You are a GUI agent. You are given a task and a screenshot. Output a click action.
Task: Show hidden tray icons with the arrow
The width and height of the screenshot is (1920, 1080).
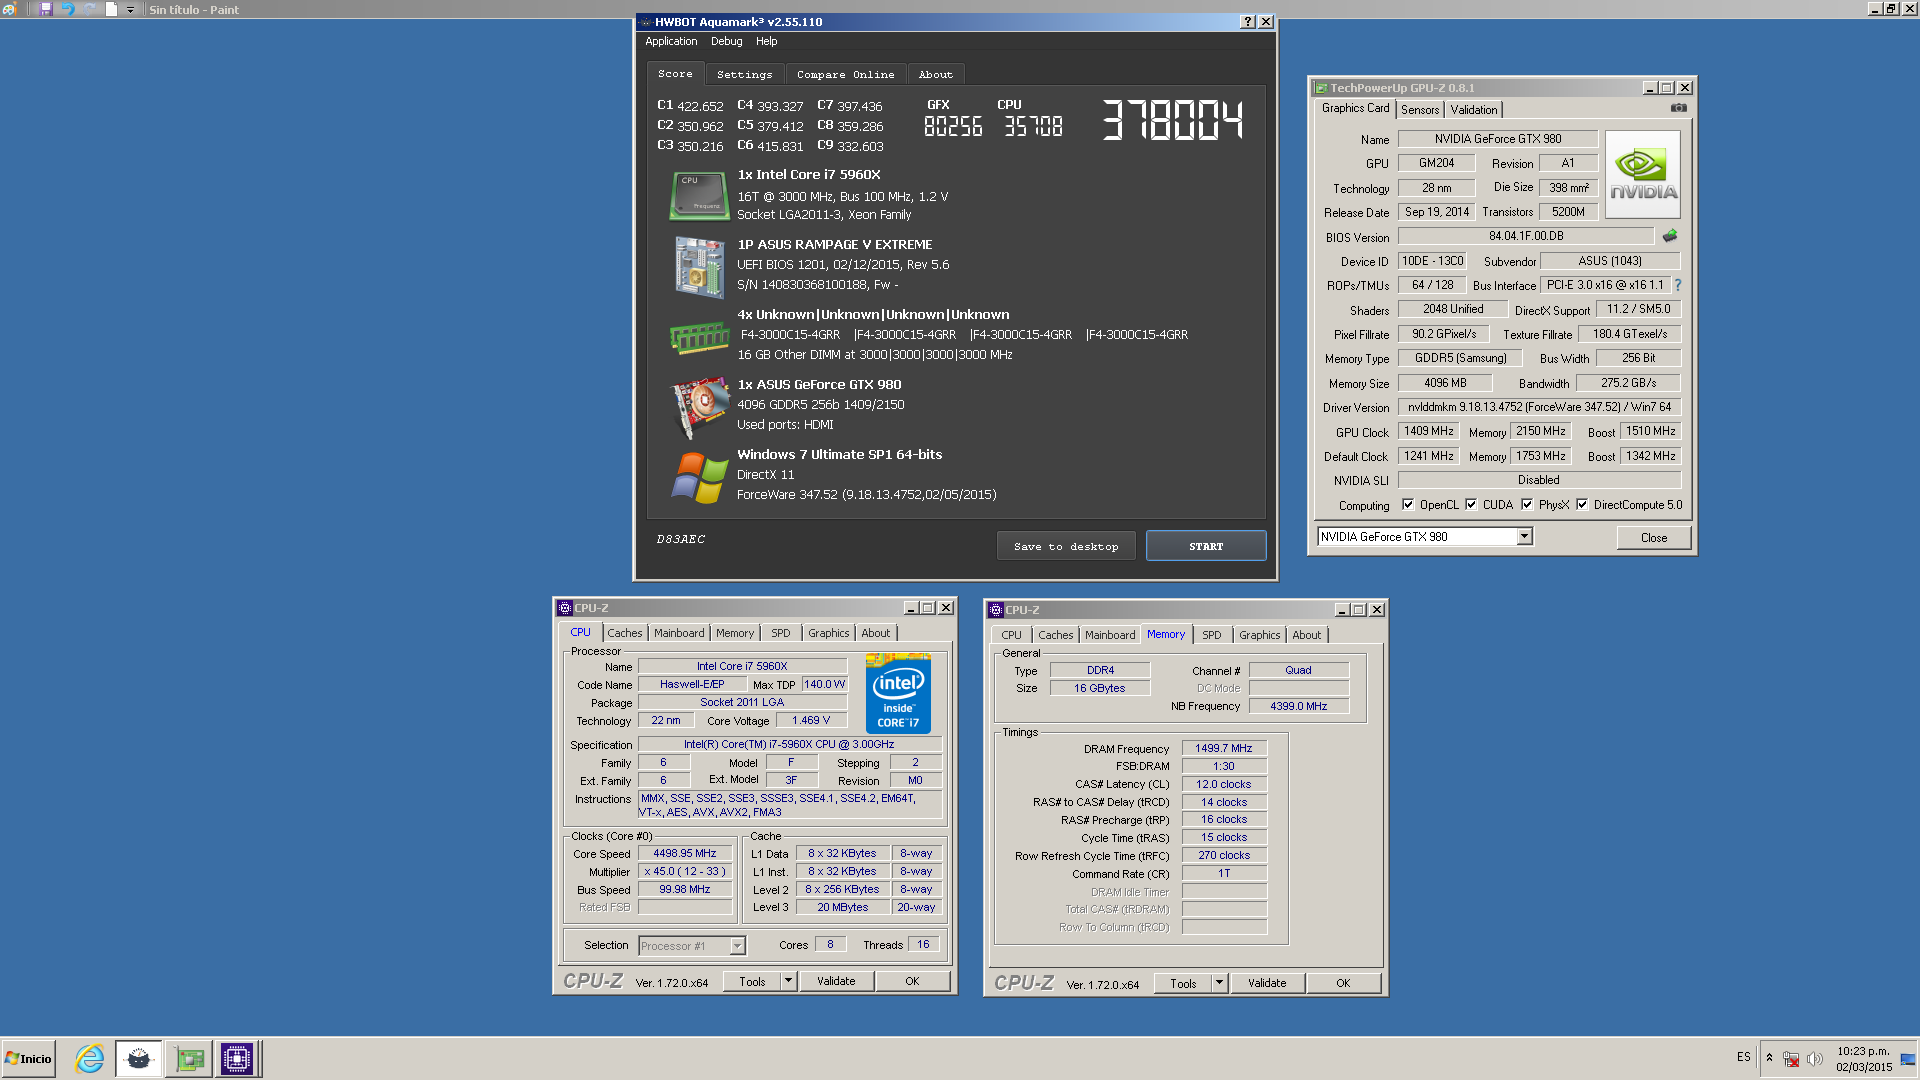tap(1769, 1058)
